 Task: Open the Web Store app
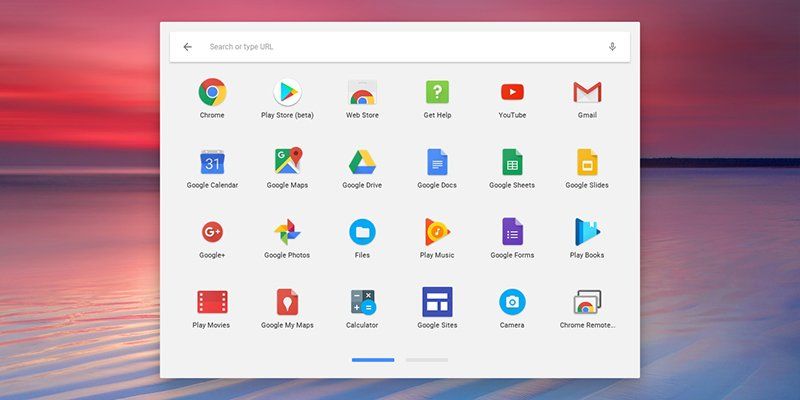(362, 93)
